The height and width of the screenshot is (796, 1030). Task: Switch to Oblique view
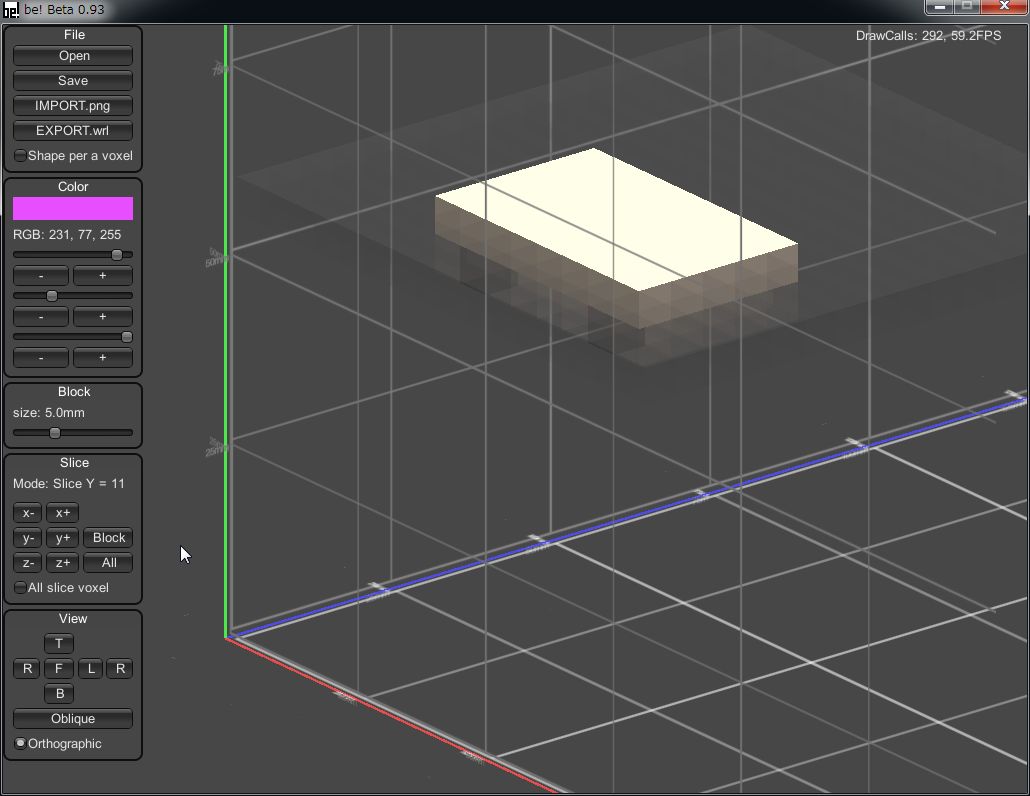pyautogui.click(x=73, y=719)
